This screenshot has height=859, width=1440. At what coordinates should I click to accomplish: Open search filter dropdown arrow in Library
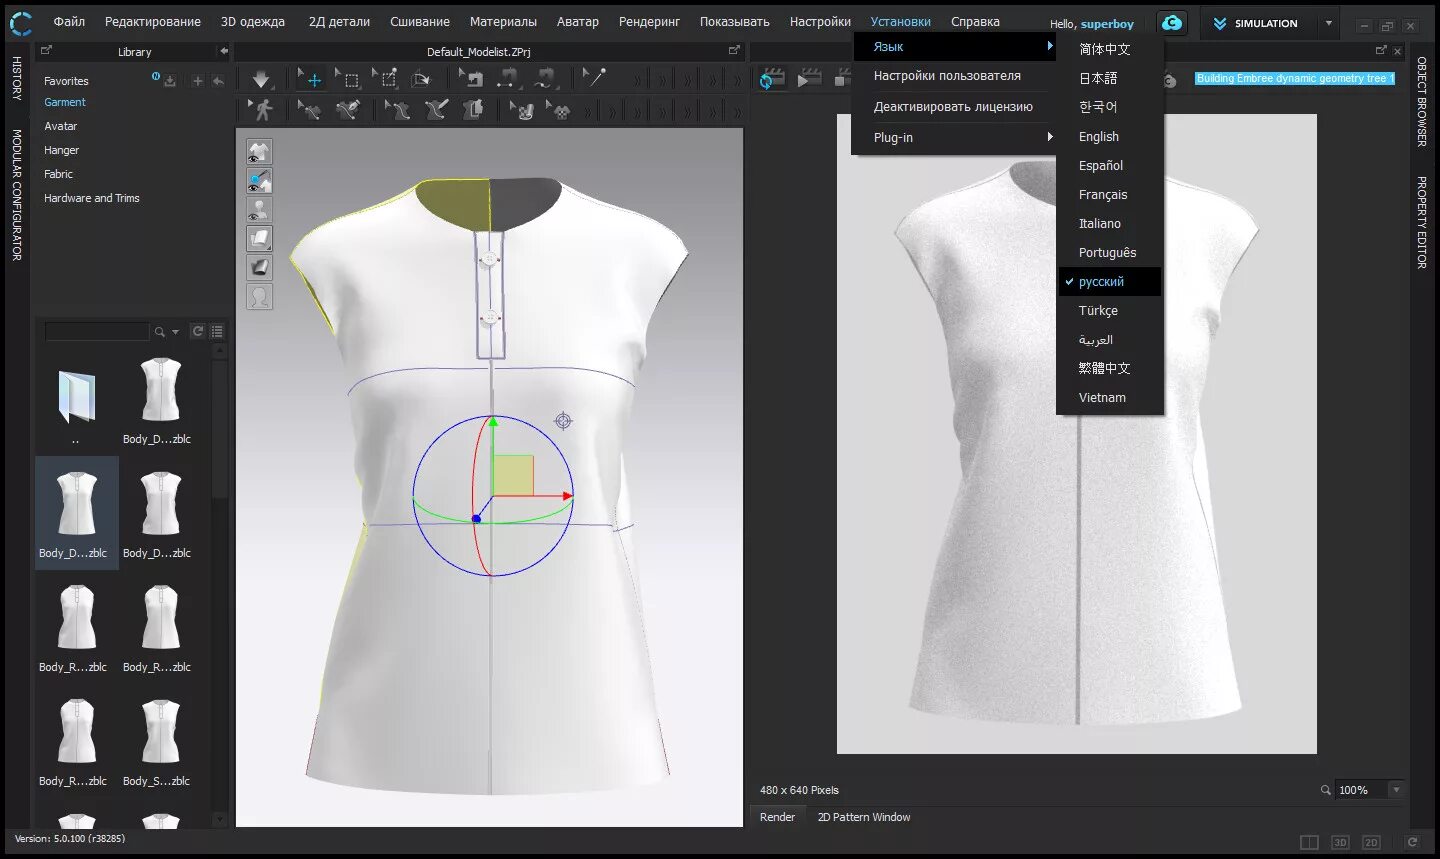(x=176, y=332)
